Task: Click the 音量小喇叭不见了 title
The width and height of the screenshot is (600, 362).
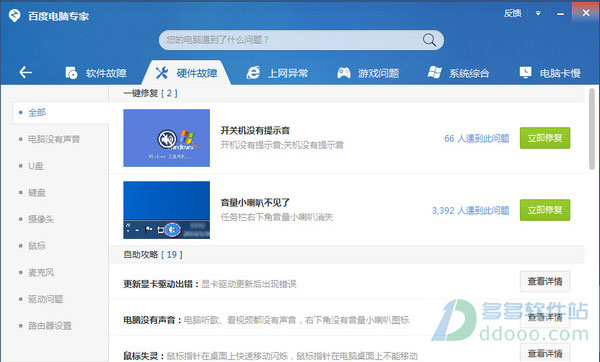Action: pos(255,202)
